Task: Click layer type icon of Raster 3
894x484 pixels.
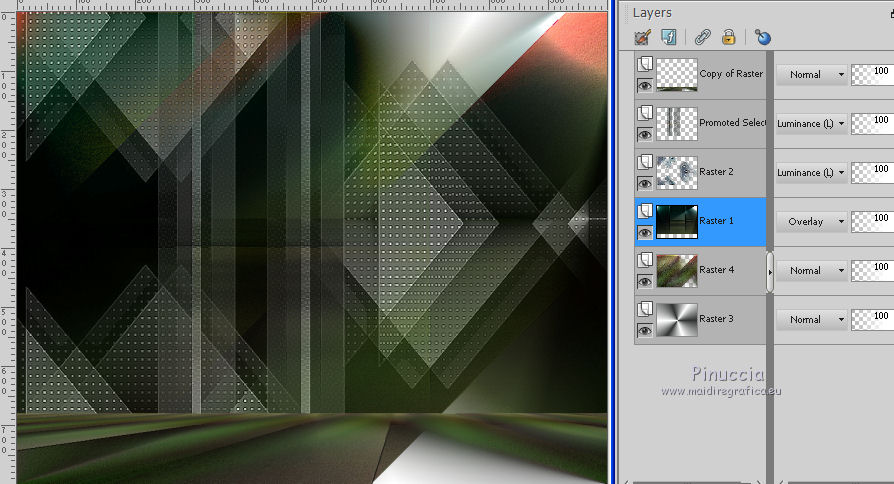Action: pos(645,308)
